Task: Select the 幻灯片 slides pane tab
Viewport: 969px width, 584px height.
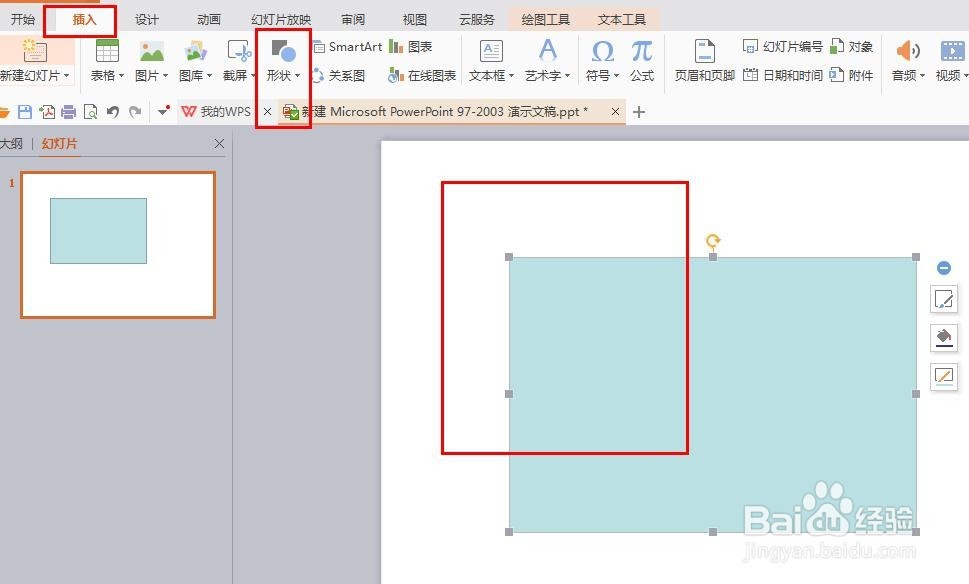Action: [x=59, y=143]
